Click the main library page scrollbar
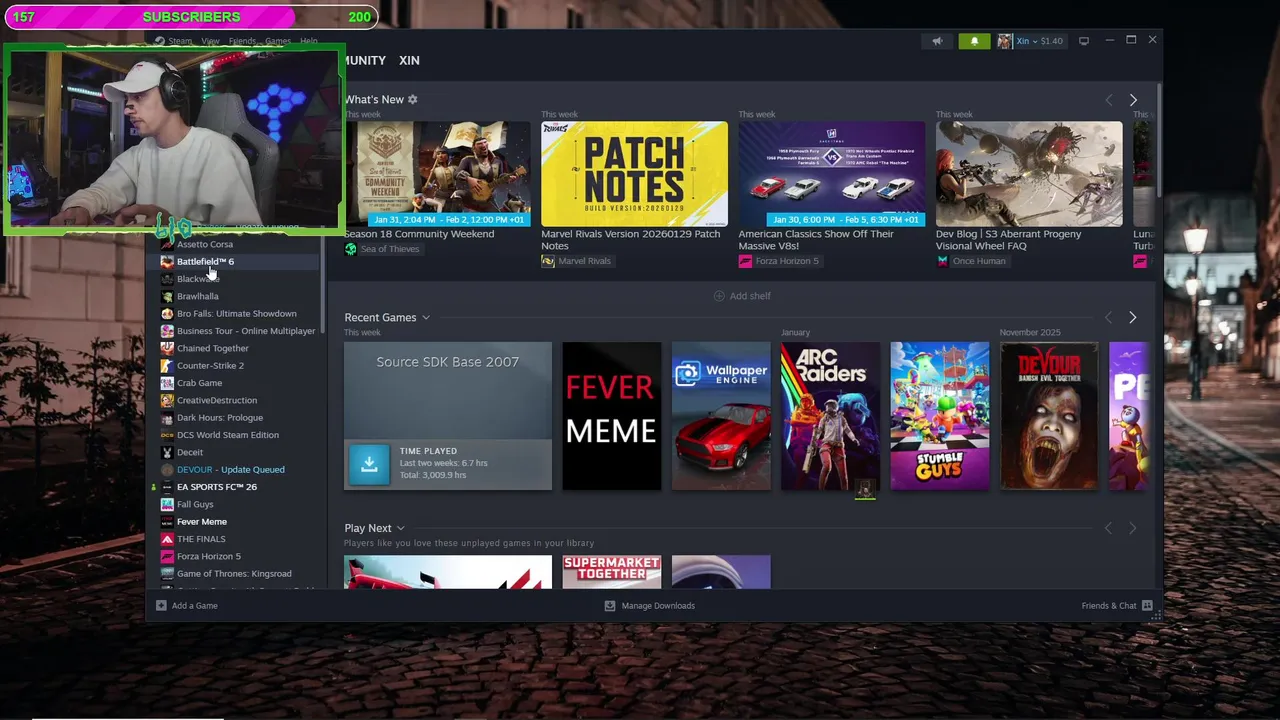The image size is (1280, 720). click(1158, 140)
